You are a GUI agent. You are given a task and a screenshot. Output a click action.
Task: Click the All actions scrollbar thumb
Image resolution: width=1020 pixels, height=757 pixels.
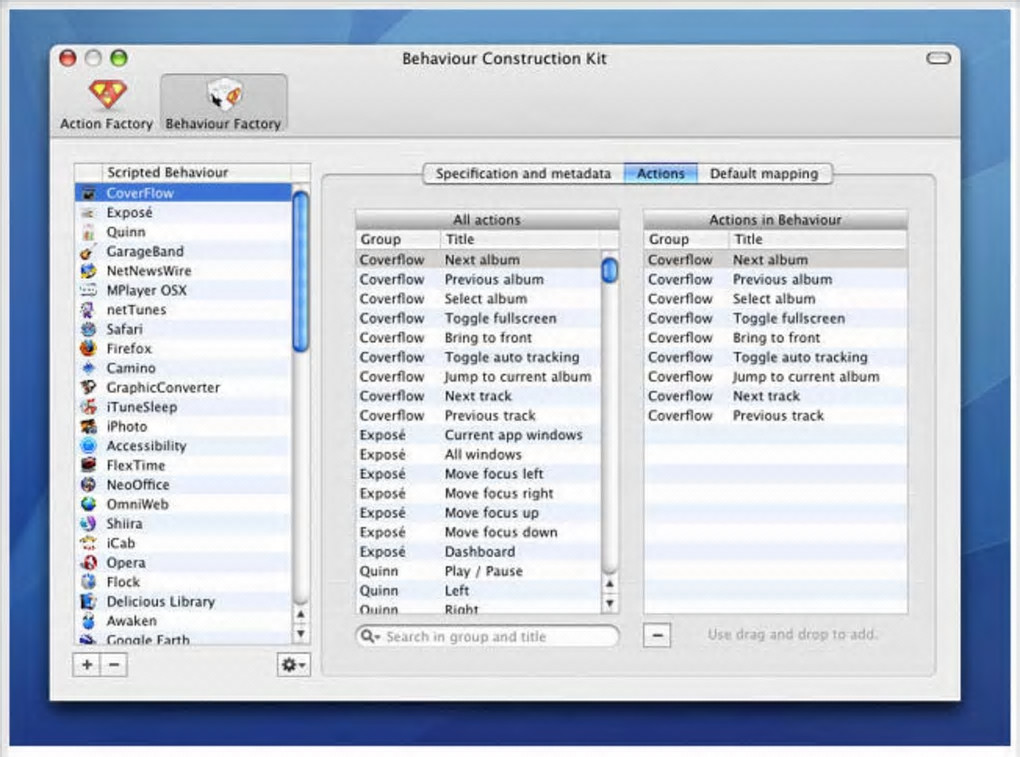610,270
